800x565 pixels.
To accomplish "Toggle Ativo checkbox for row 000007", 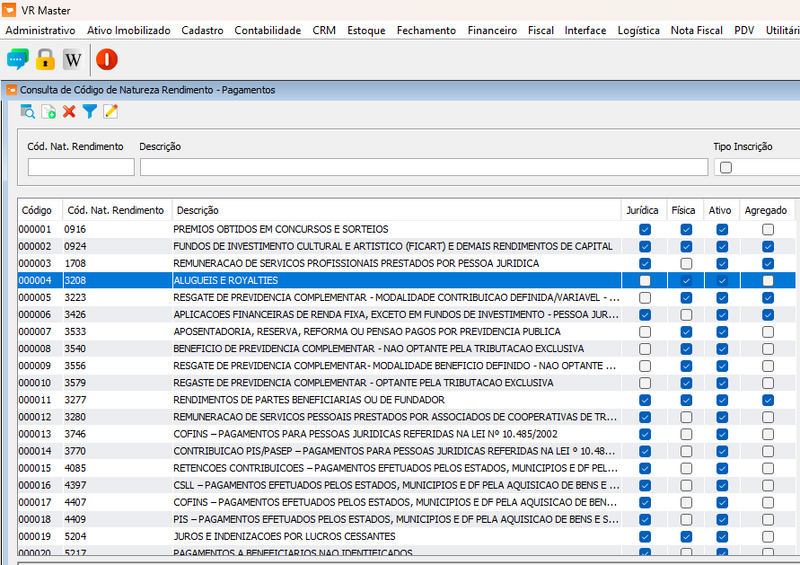I will click(x=722, y=332).
